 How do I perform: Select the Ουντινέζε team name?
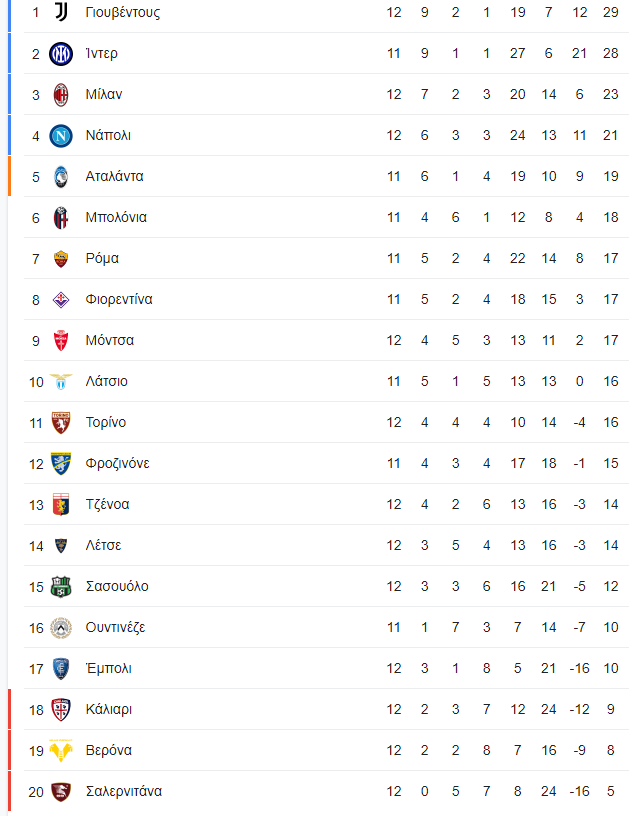tap(115, 628)
